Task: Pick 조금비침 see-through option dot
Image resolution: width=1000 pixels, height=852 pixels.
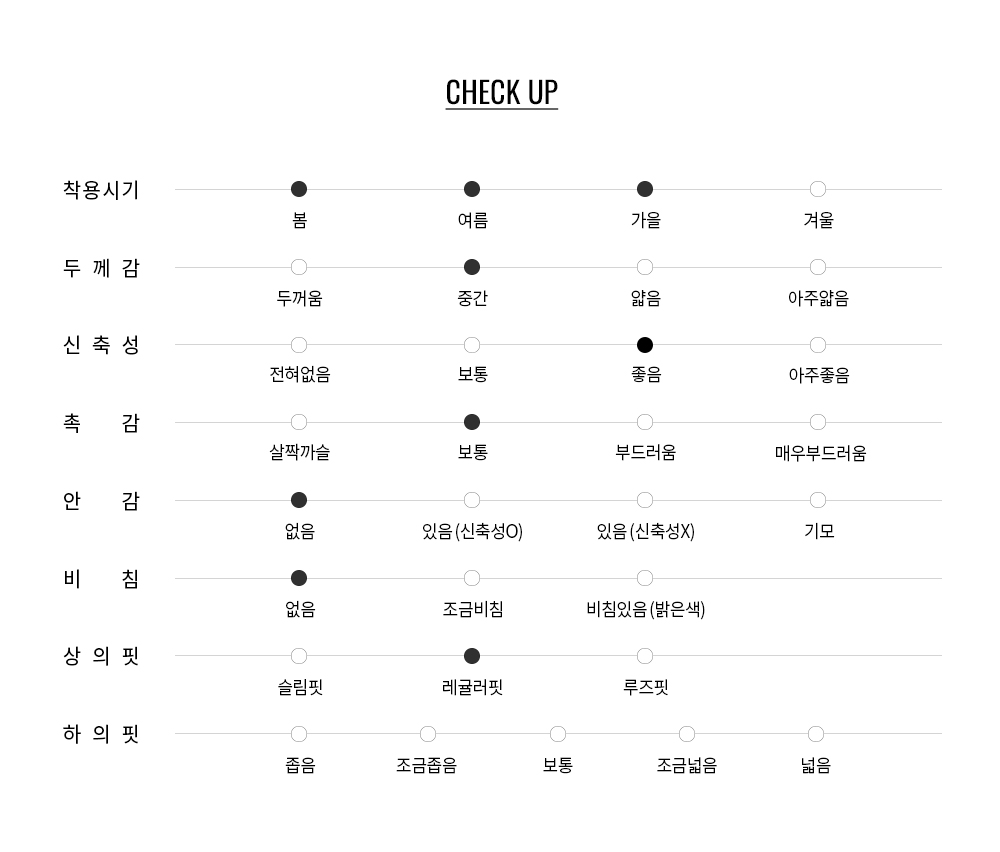Action: point(472,578)
